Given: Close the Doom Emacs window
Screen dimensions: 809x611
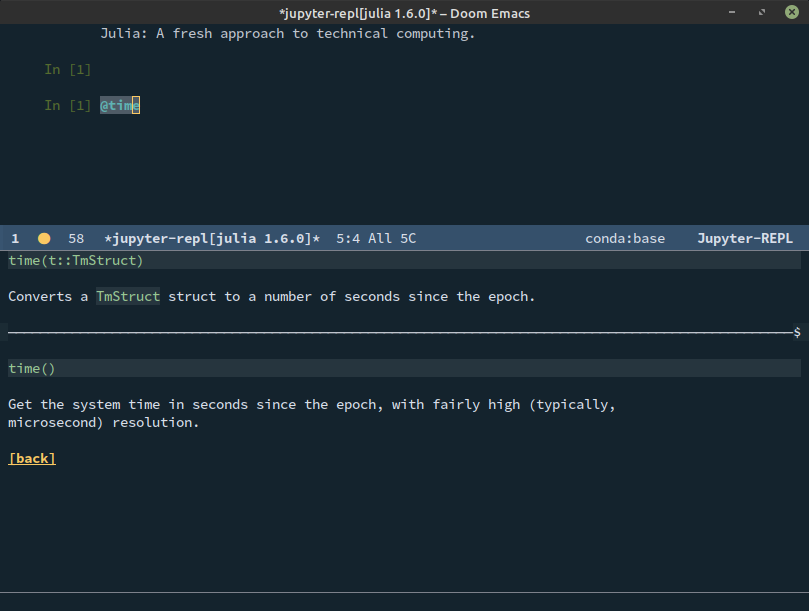Looking at the screenshot, I should [x=792, y=12].
